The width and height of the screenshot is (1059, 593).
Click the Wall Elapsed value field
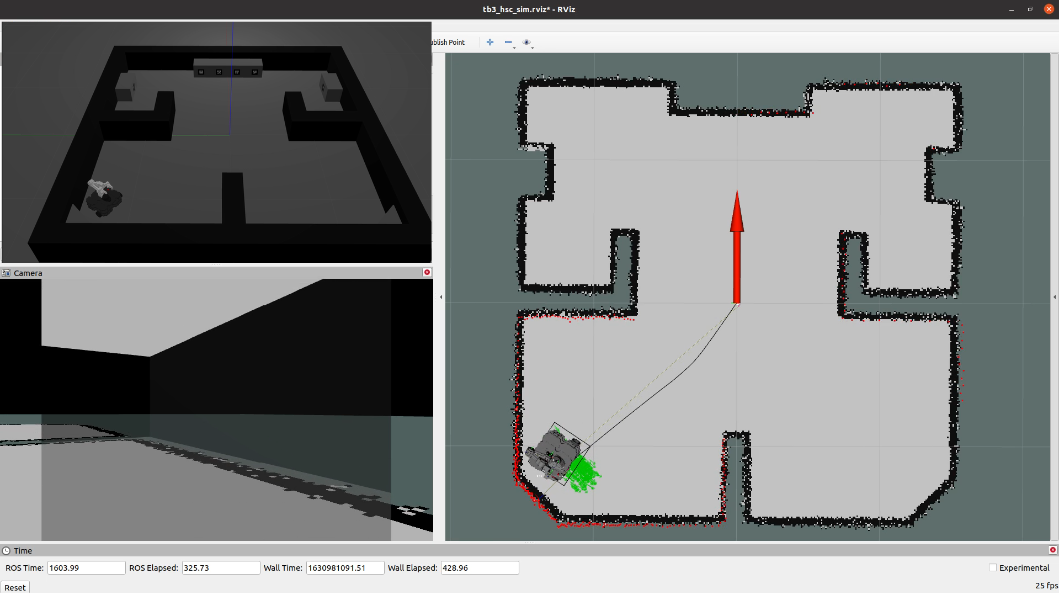(x=479, y=568)
